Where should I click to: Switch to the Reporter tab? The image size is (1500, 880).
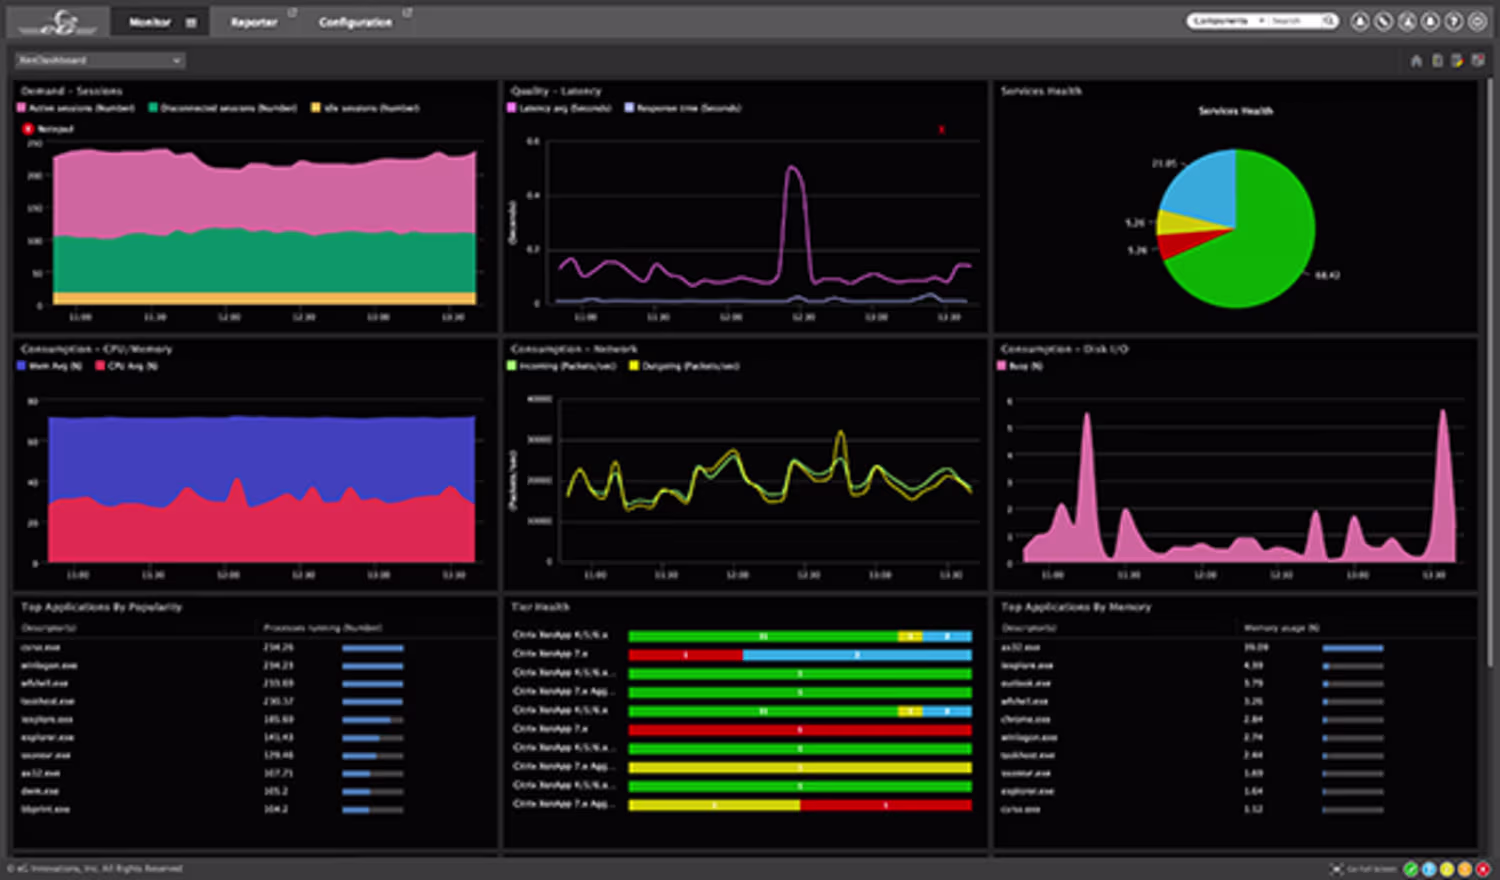click(x=254, y=22)
